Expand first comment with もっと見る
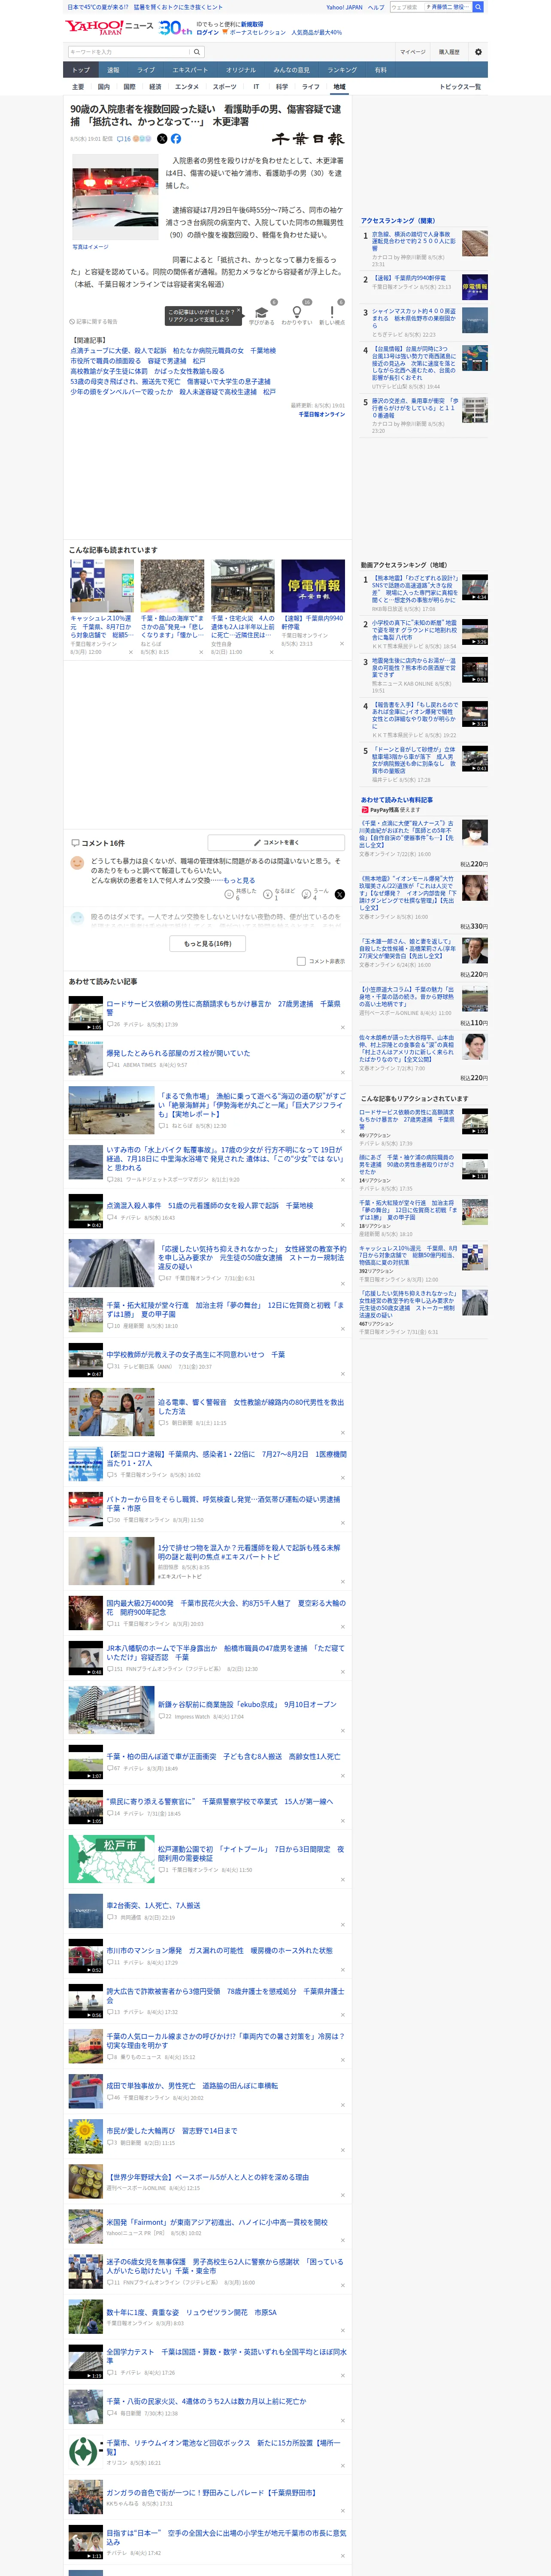Viewport: 551px width, 2576px height. click(x=239, y=880)
